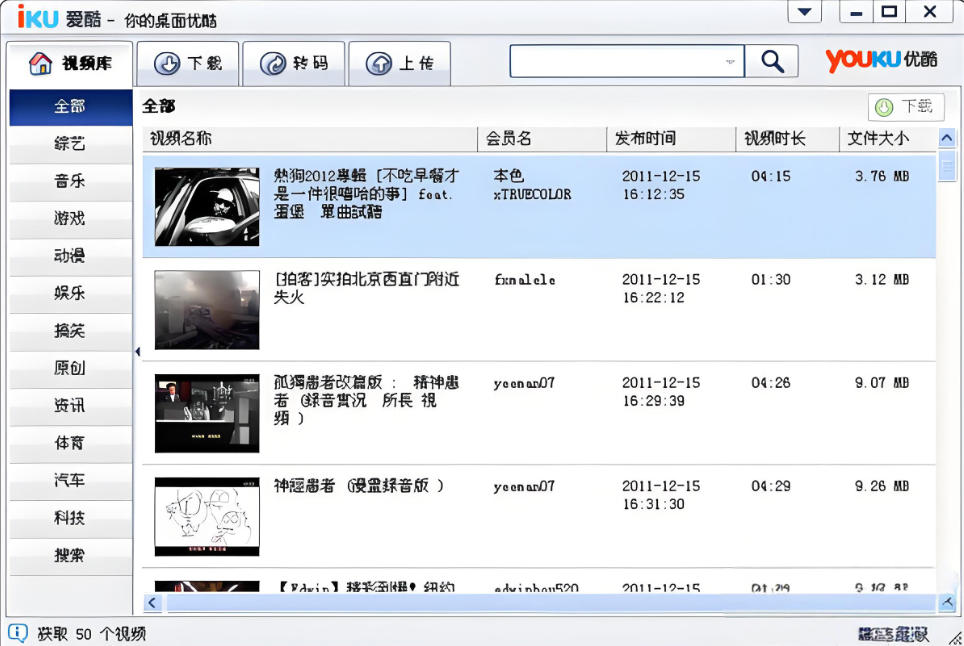Select the 汽车 category
Screen dimensions: 964x646
[71, 481]
